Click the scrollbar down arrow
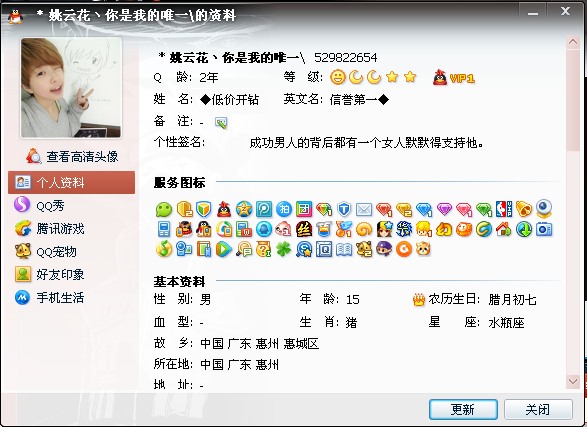The height and width of the screenshot is (427, 587). [573, 381]
